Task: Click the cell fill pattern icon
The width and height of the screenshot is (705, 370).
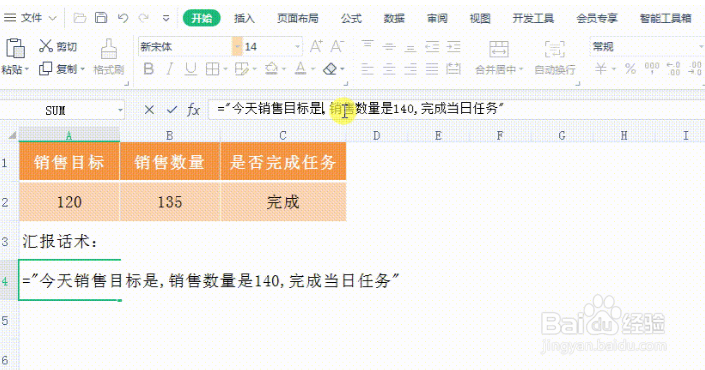Action: pos(241,69)
